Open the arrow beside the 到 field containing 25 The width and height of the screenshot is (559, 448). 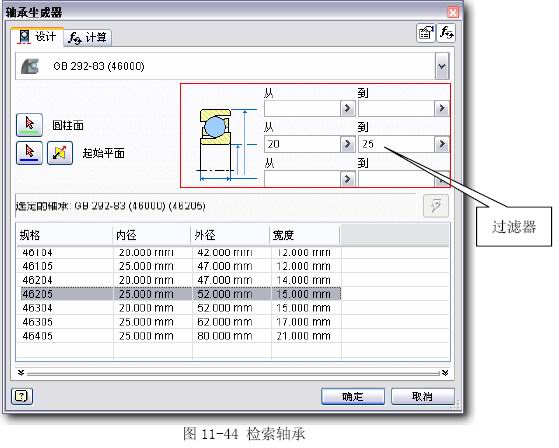coord(442,144)
